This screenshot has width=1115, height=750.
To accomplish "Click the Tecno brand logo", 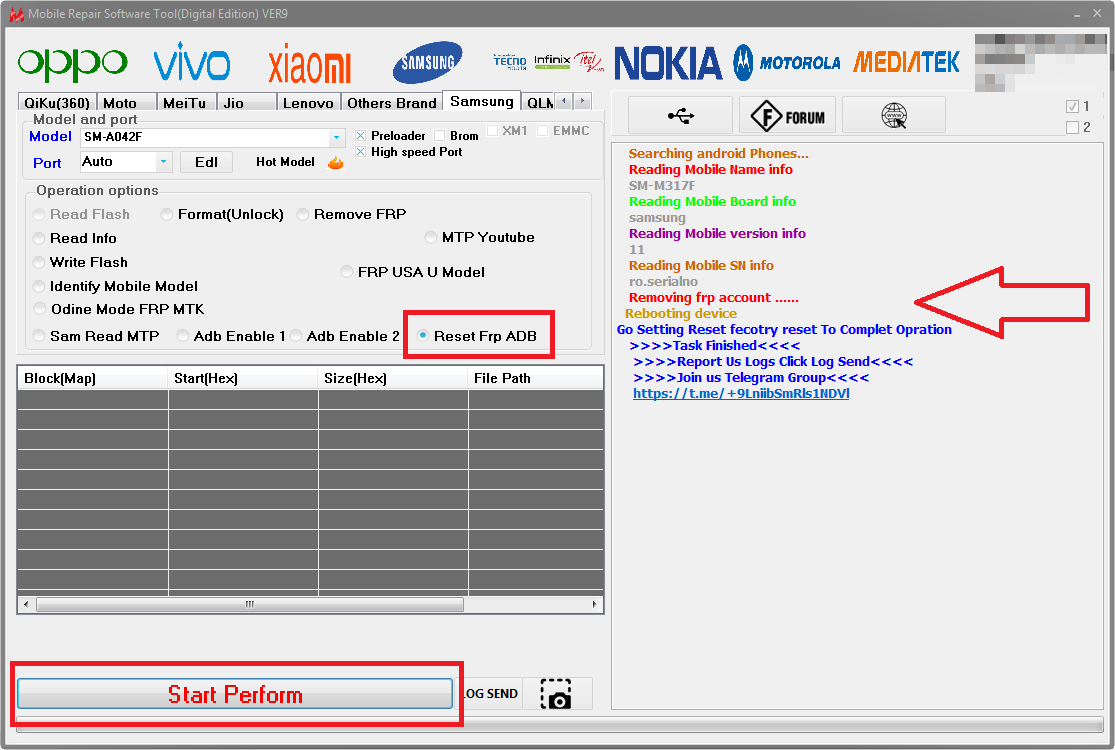I will pos(510,62).
